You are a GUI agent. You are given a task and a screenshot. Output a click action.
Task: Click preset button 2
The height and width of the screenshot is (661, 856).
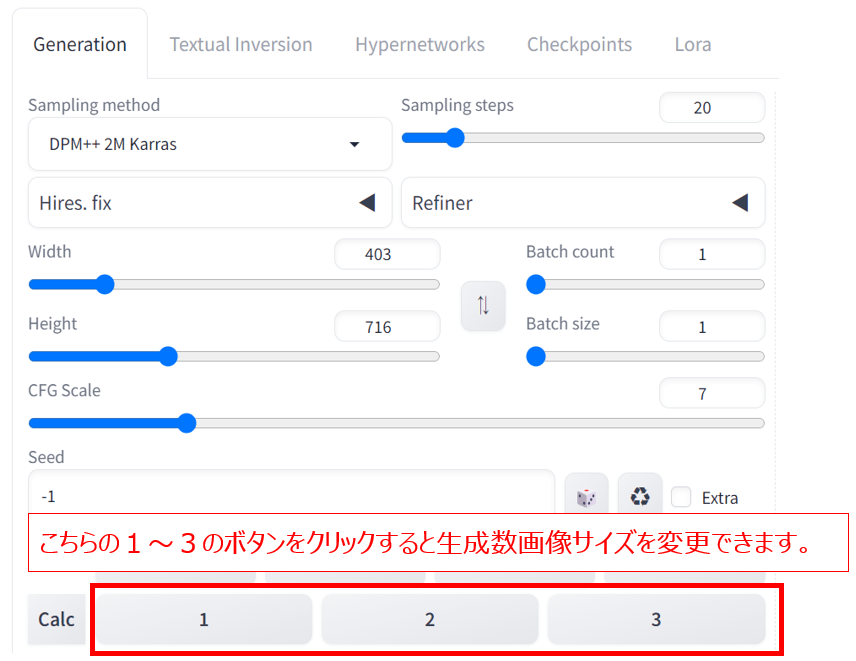click(x=430, y=620)
